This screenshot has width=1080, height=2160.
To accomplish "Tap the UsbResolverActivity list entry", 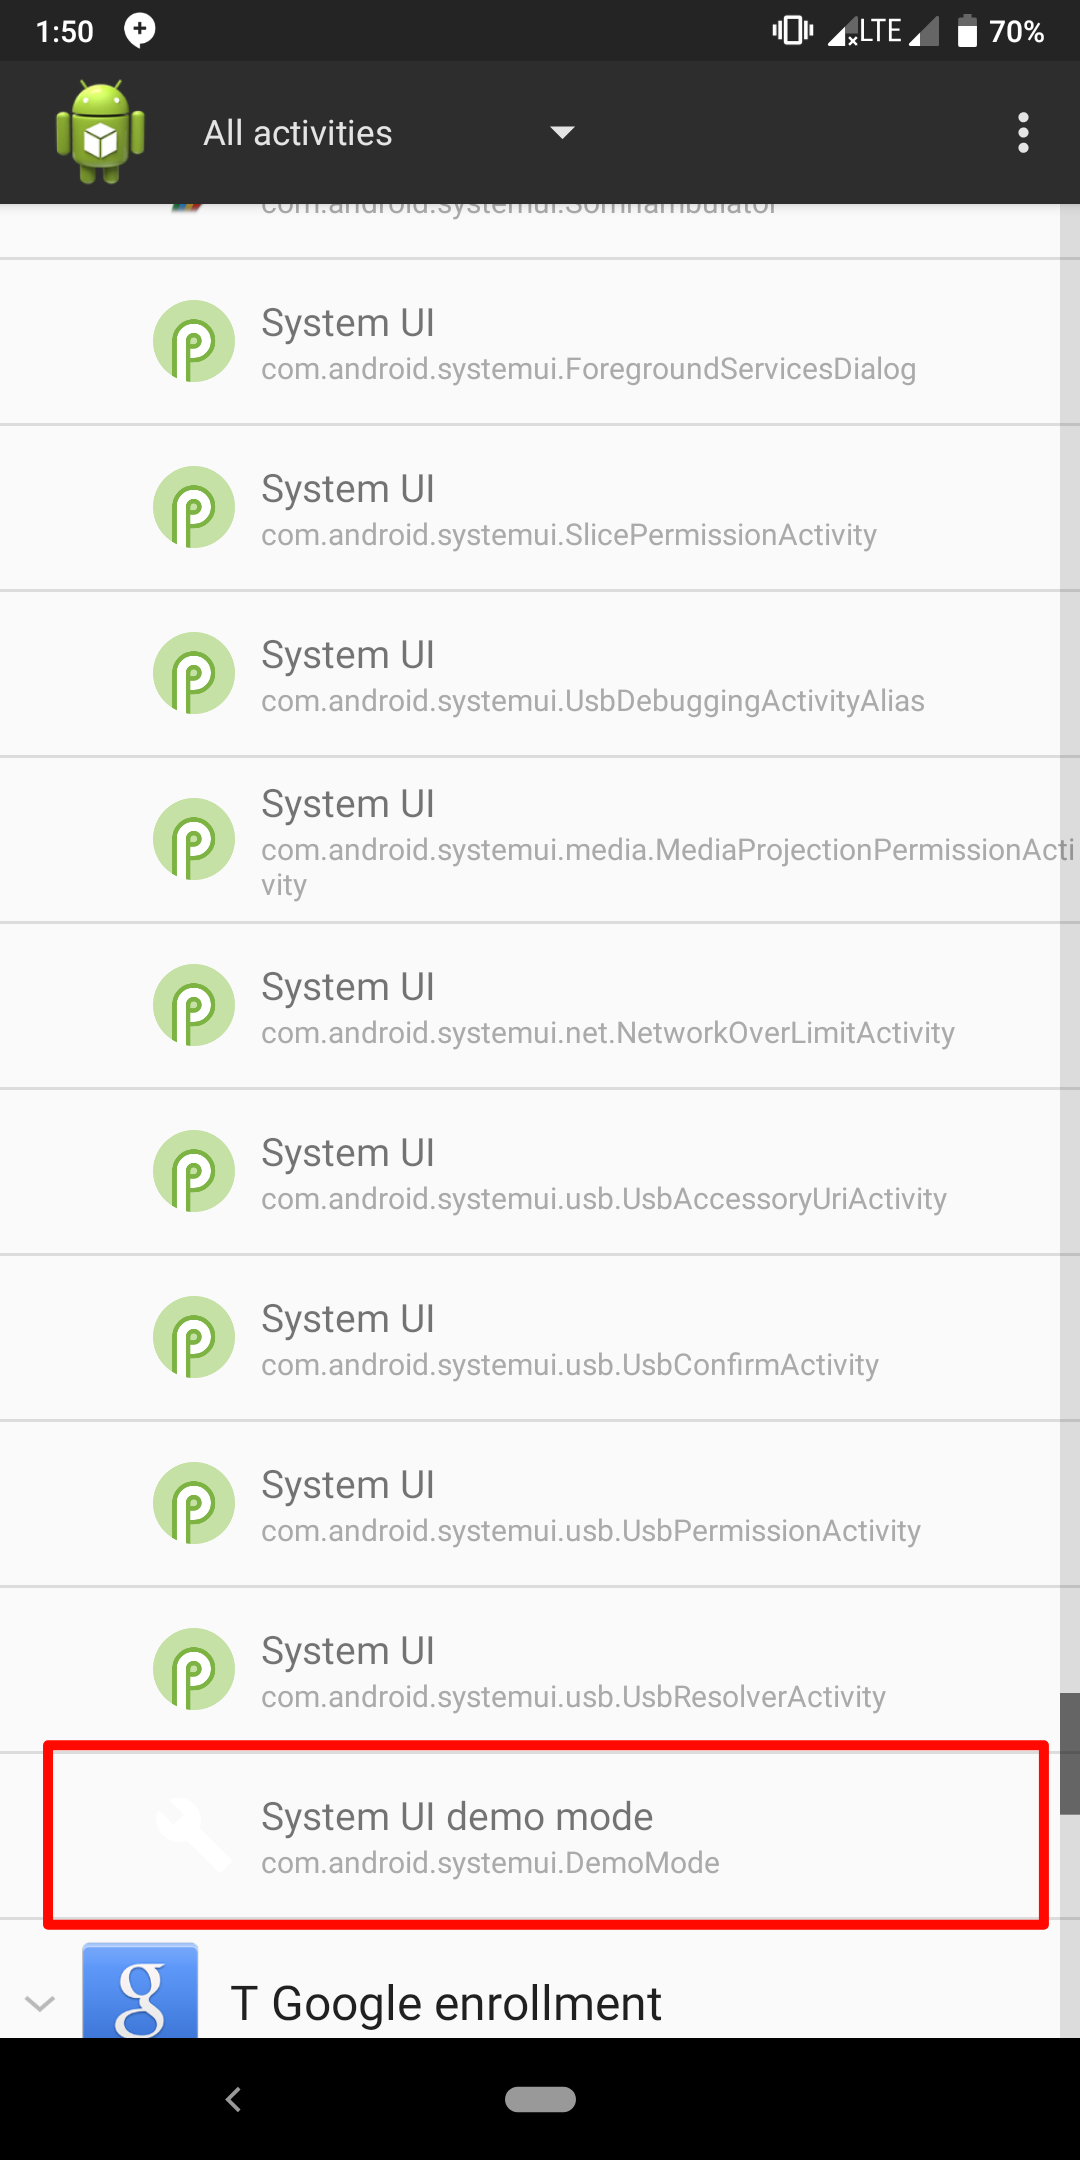I will click(573, 1670).
